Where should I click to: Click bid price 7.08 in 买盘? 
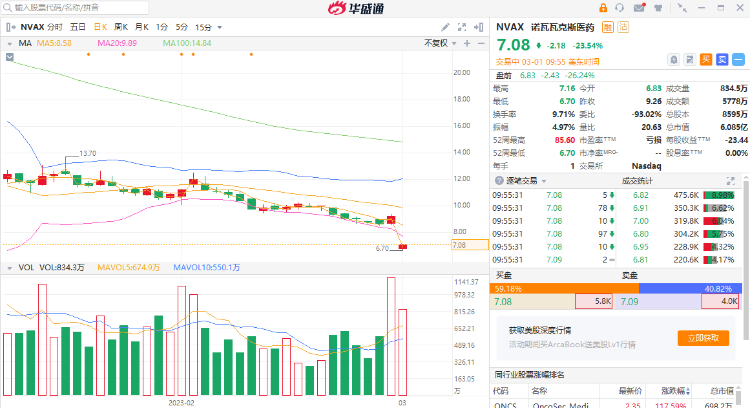coord(503,302)
